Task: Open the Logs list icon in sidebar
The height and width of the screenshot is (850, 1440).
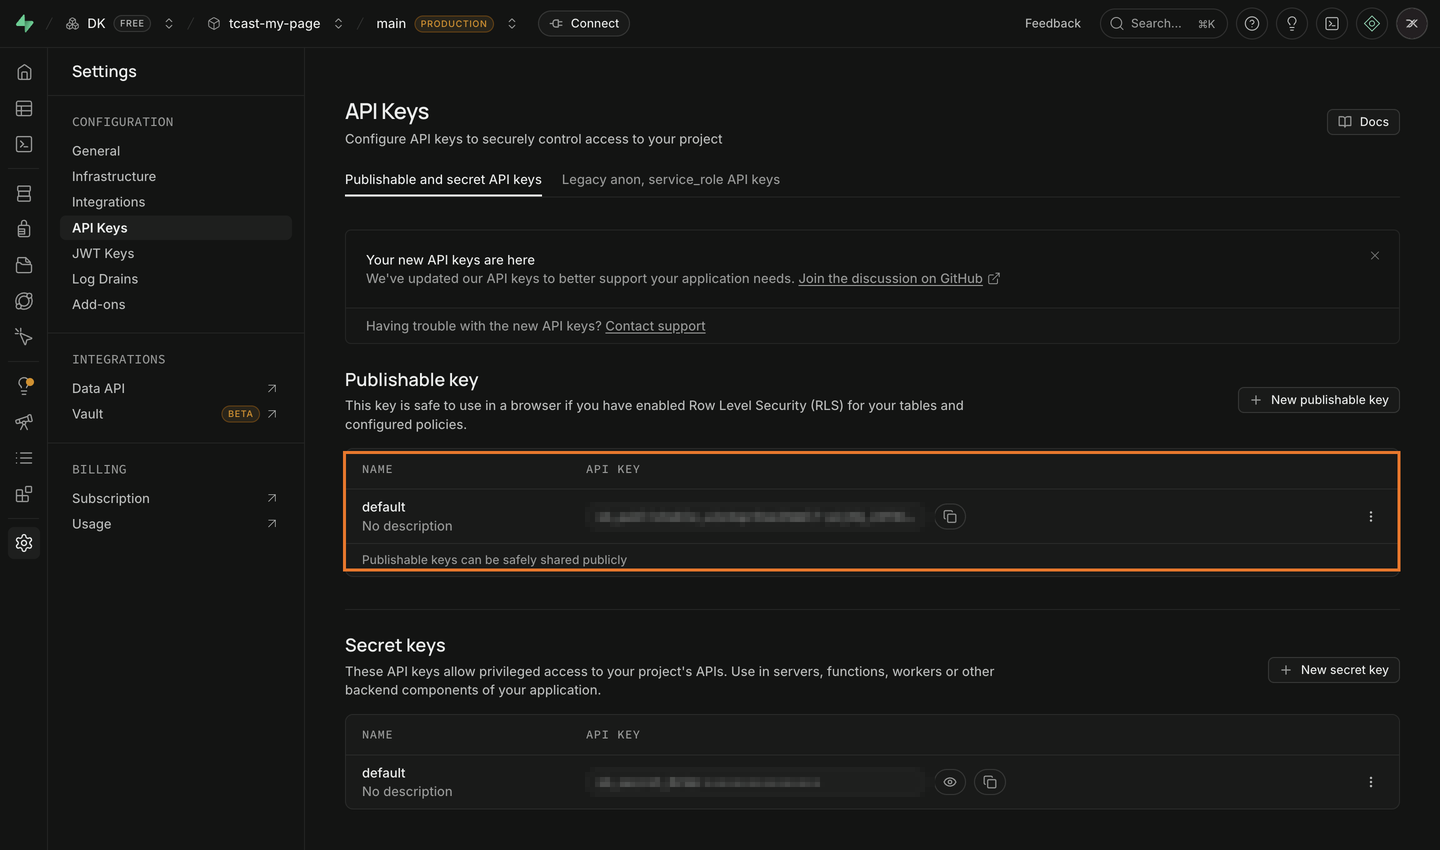Action: tap(24, 458)
